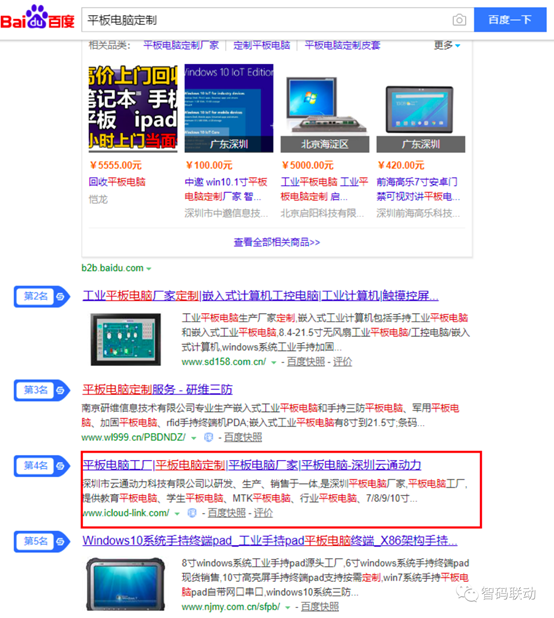Viewport: 554px width, 618px height.
Task: Click seller 深圳前海高乐科技...
Action: point(418,213)
